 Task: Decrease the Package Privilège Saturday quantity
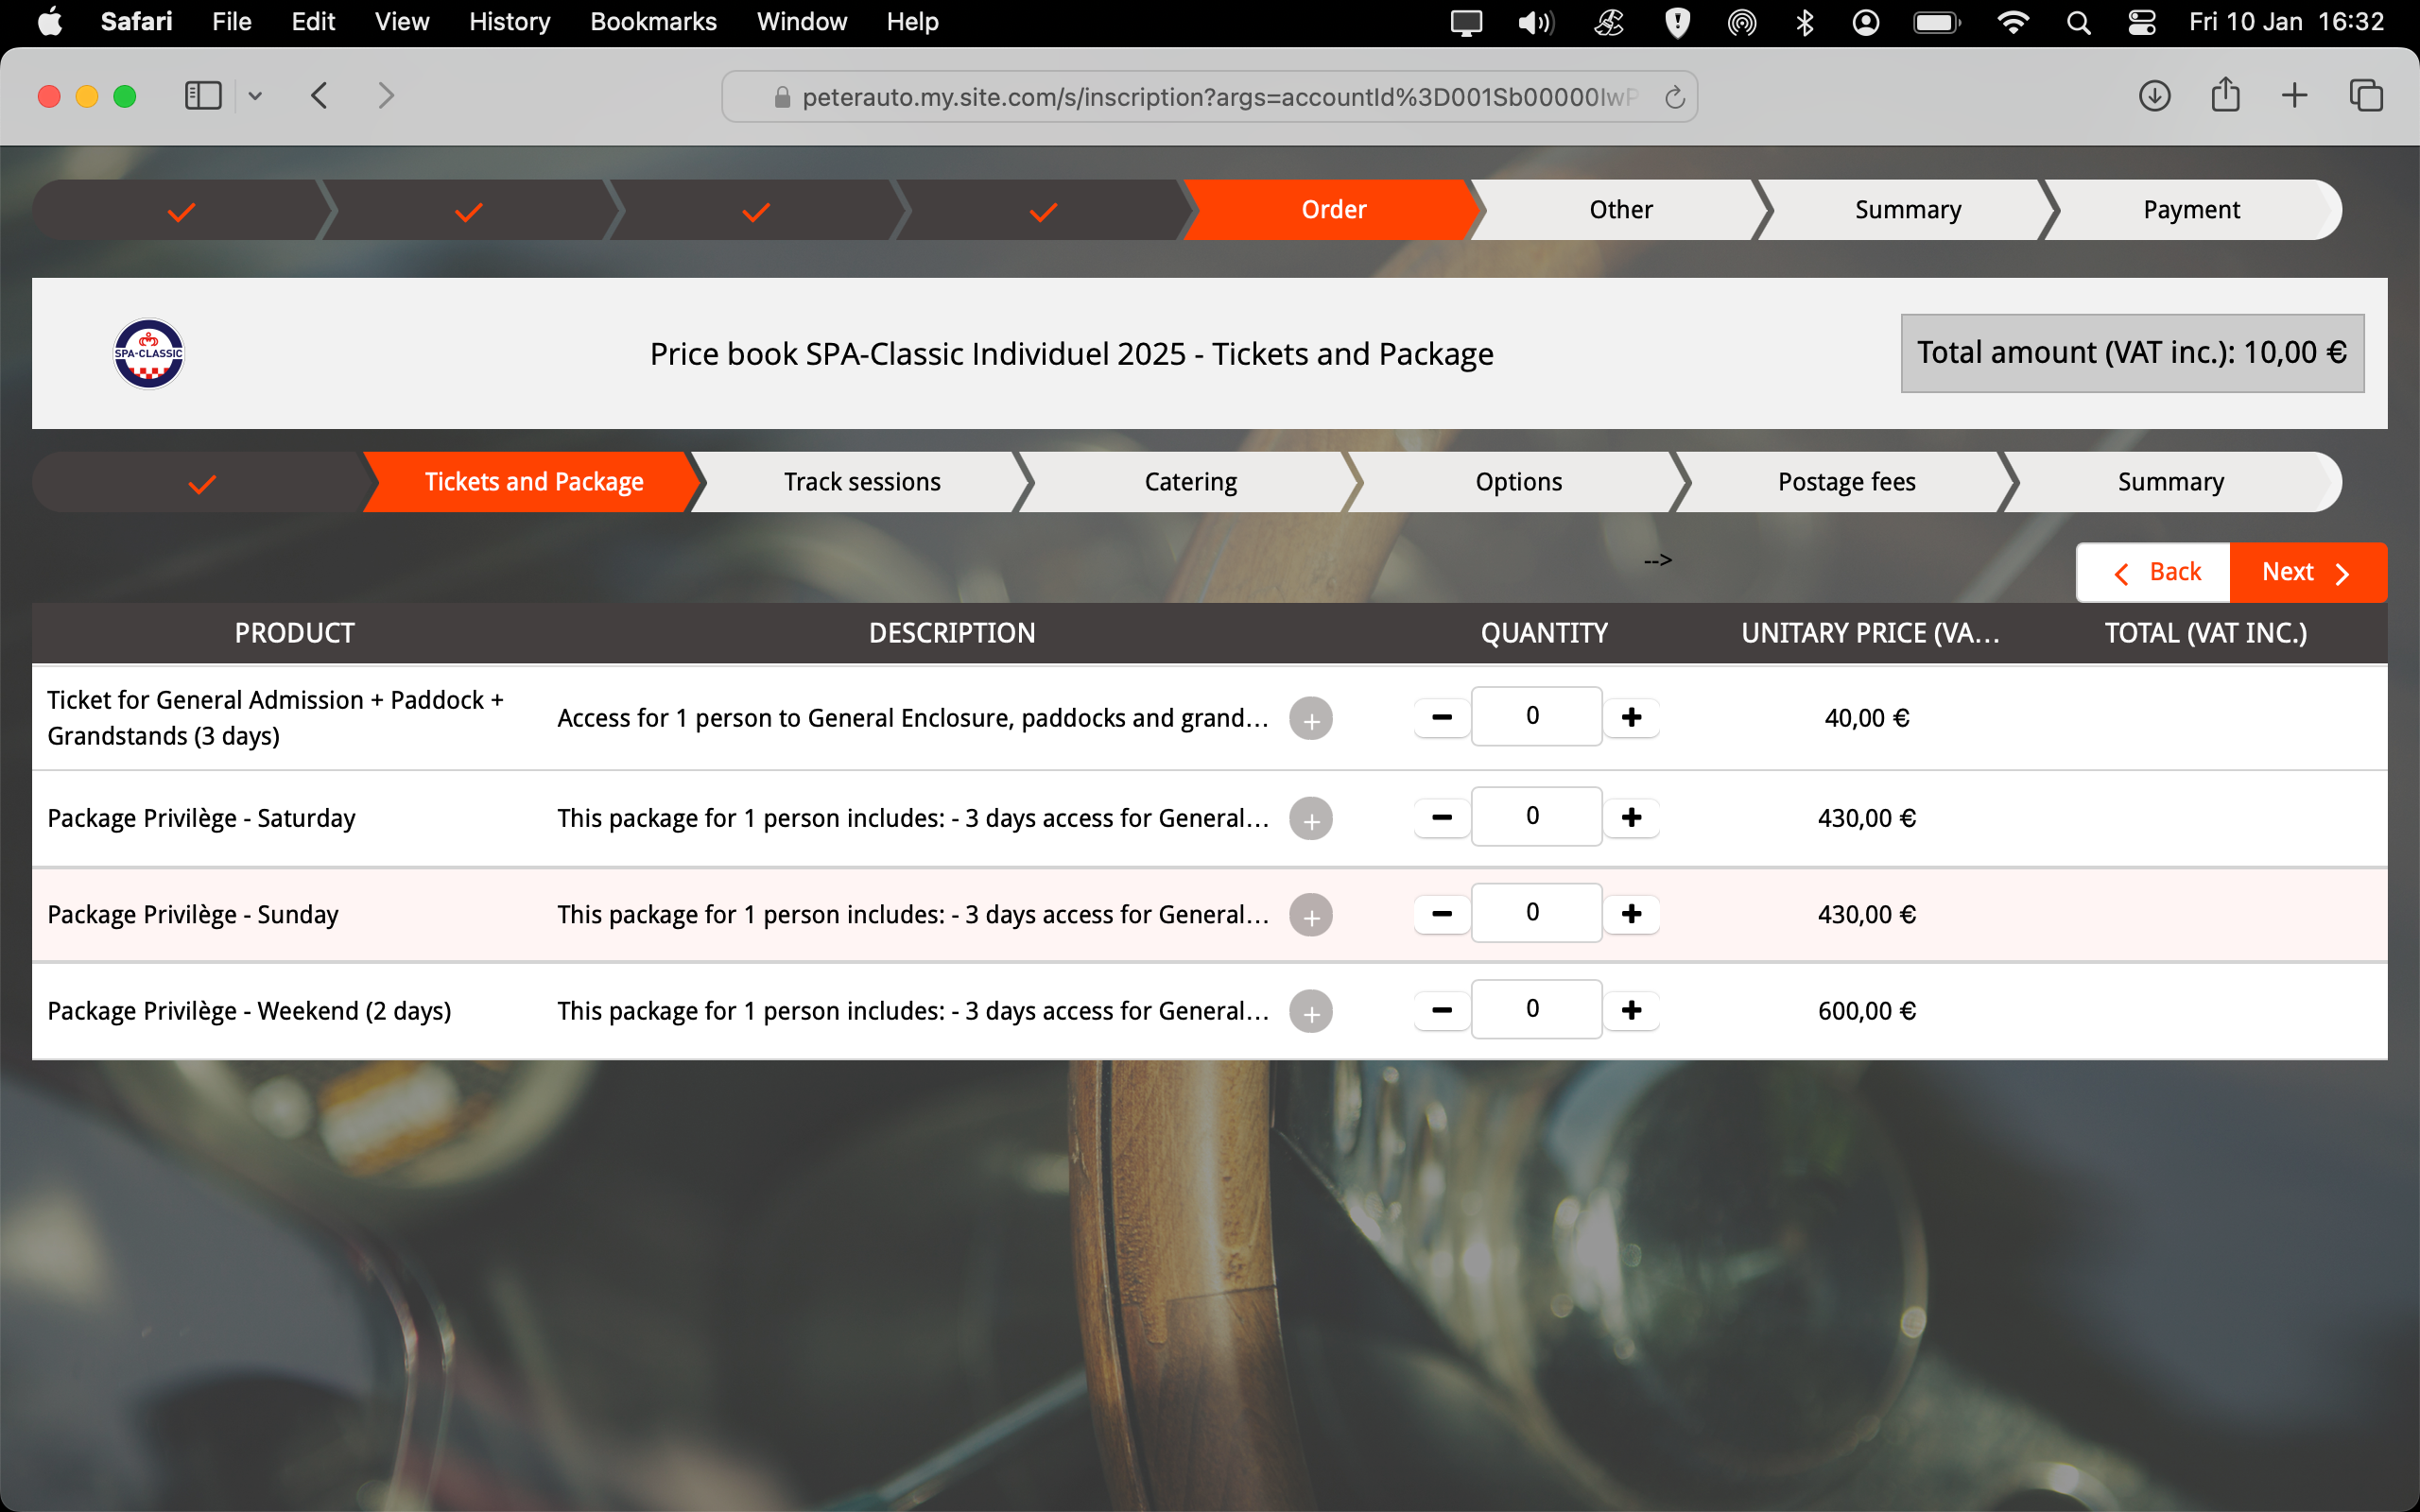coord(1441,817)
